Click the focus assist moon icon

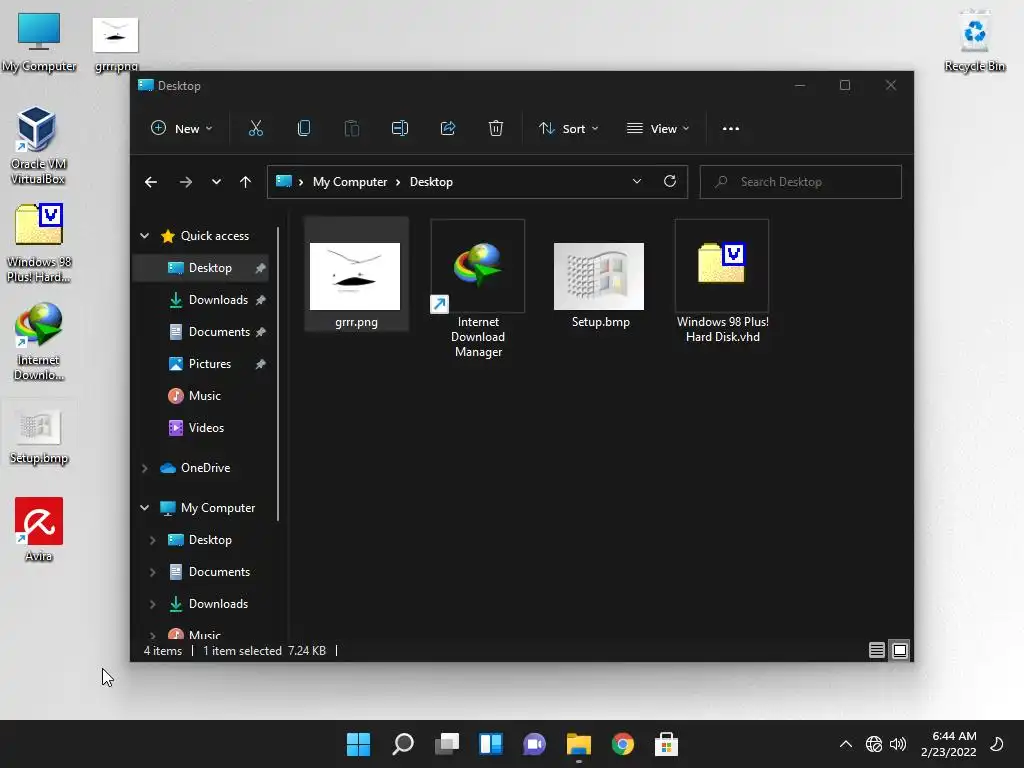point(997,744)
